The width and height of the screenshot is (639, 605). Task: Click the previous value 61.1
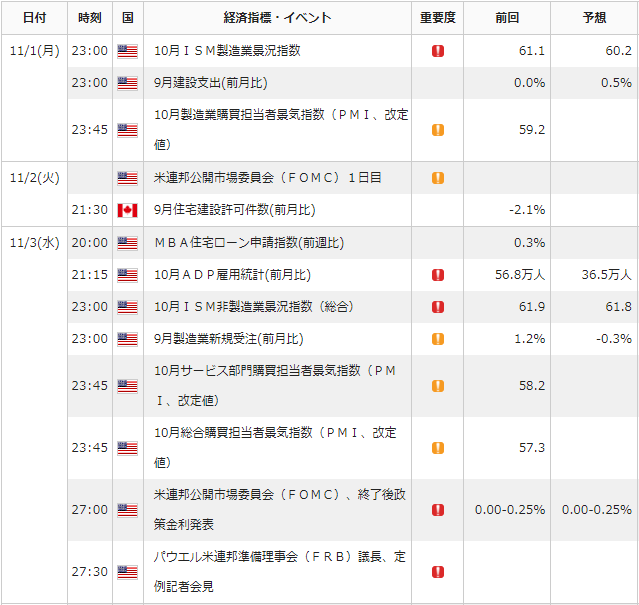tap(532, 51)
